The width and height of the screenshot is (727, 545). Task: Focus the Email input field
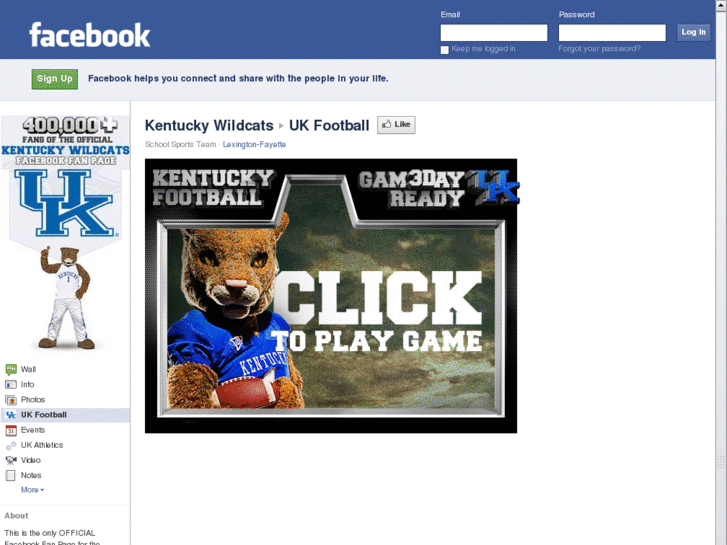coord(494,33)
